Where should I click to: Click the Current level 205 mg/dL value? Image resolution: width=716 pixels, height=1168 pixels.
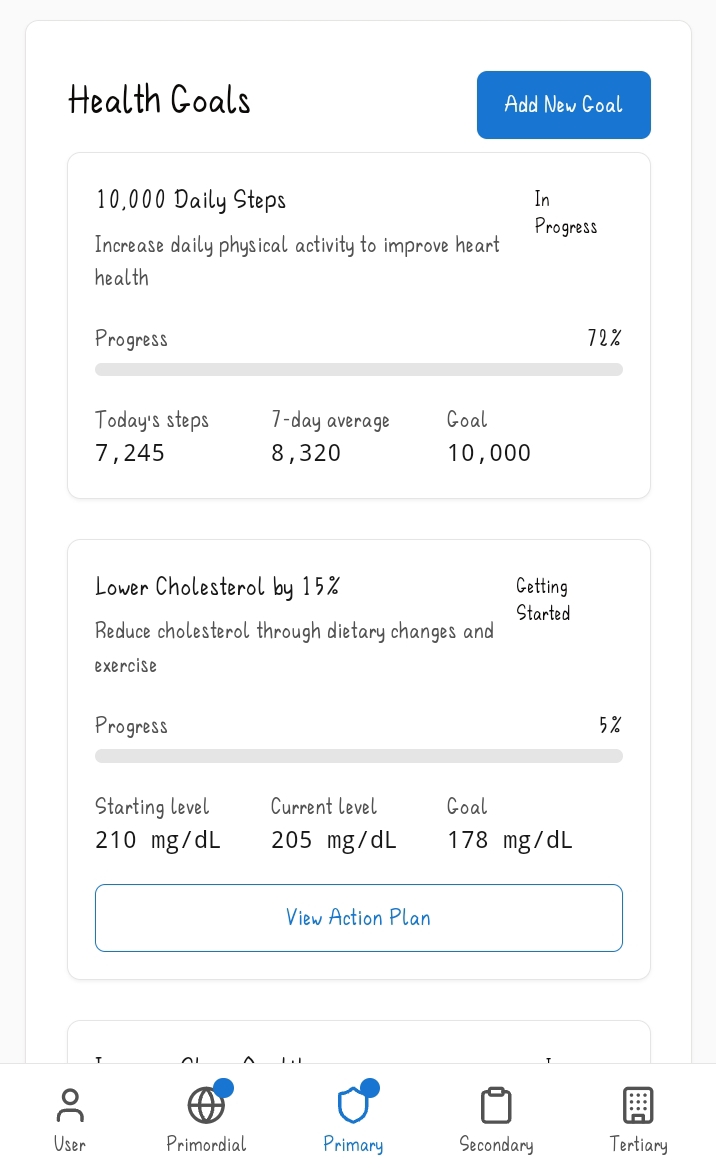pyautogui.click(x=334, y=840)
